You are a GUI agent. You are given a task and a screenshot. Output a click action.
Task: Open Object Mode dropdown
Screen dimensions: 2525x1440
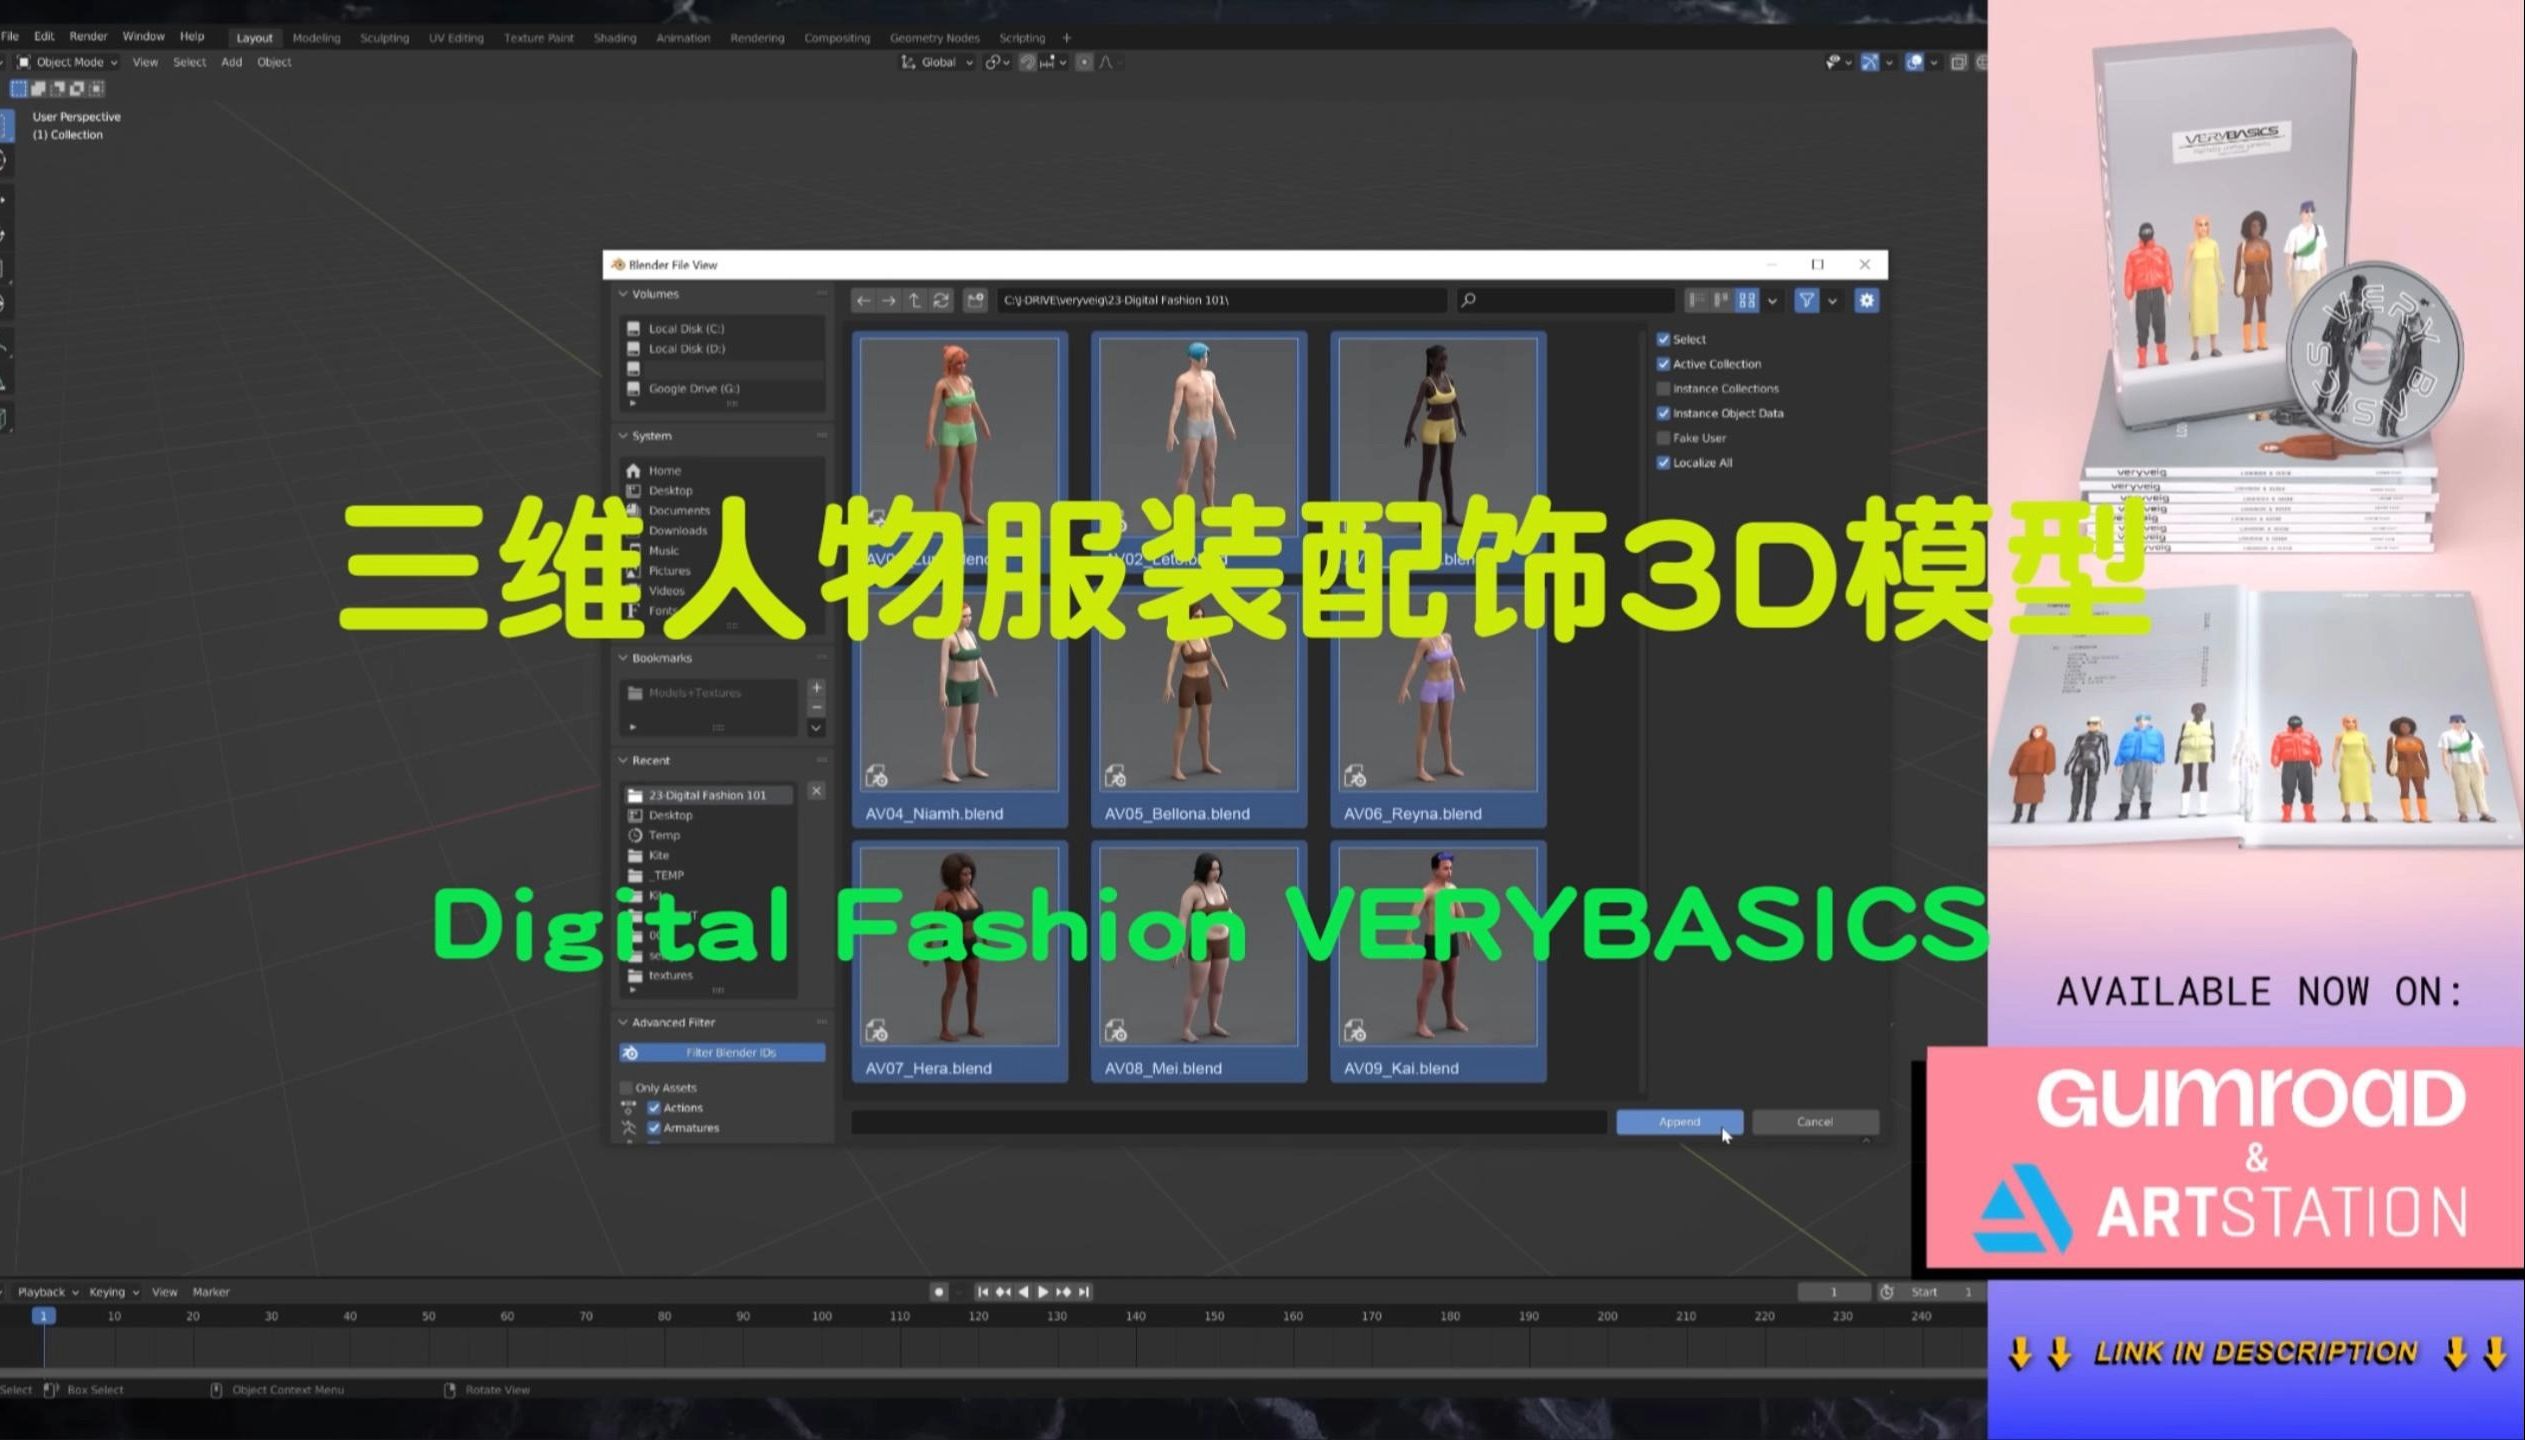point(67,62)
